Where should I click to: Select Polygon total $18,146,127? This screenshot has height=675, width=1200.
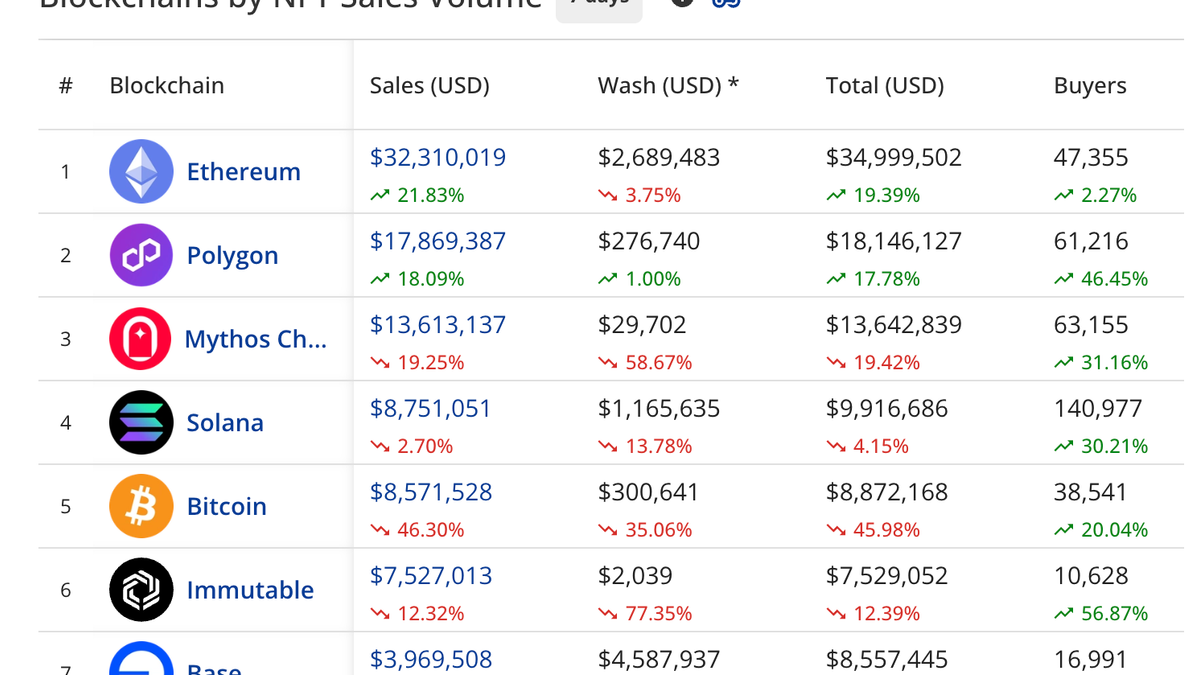[x=894, y=241]
